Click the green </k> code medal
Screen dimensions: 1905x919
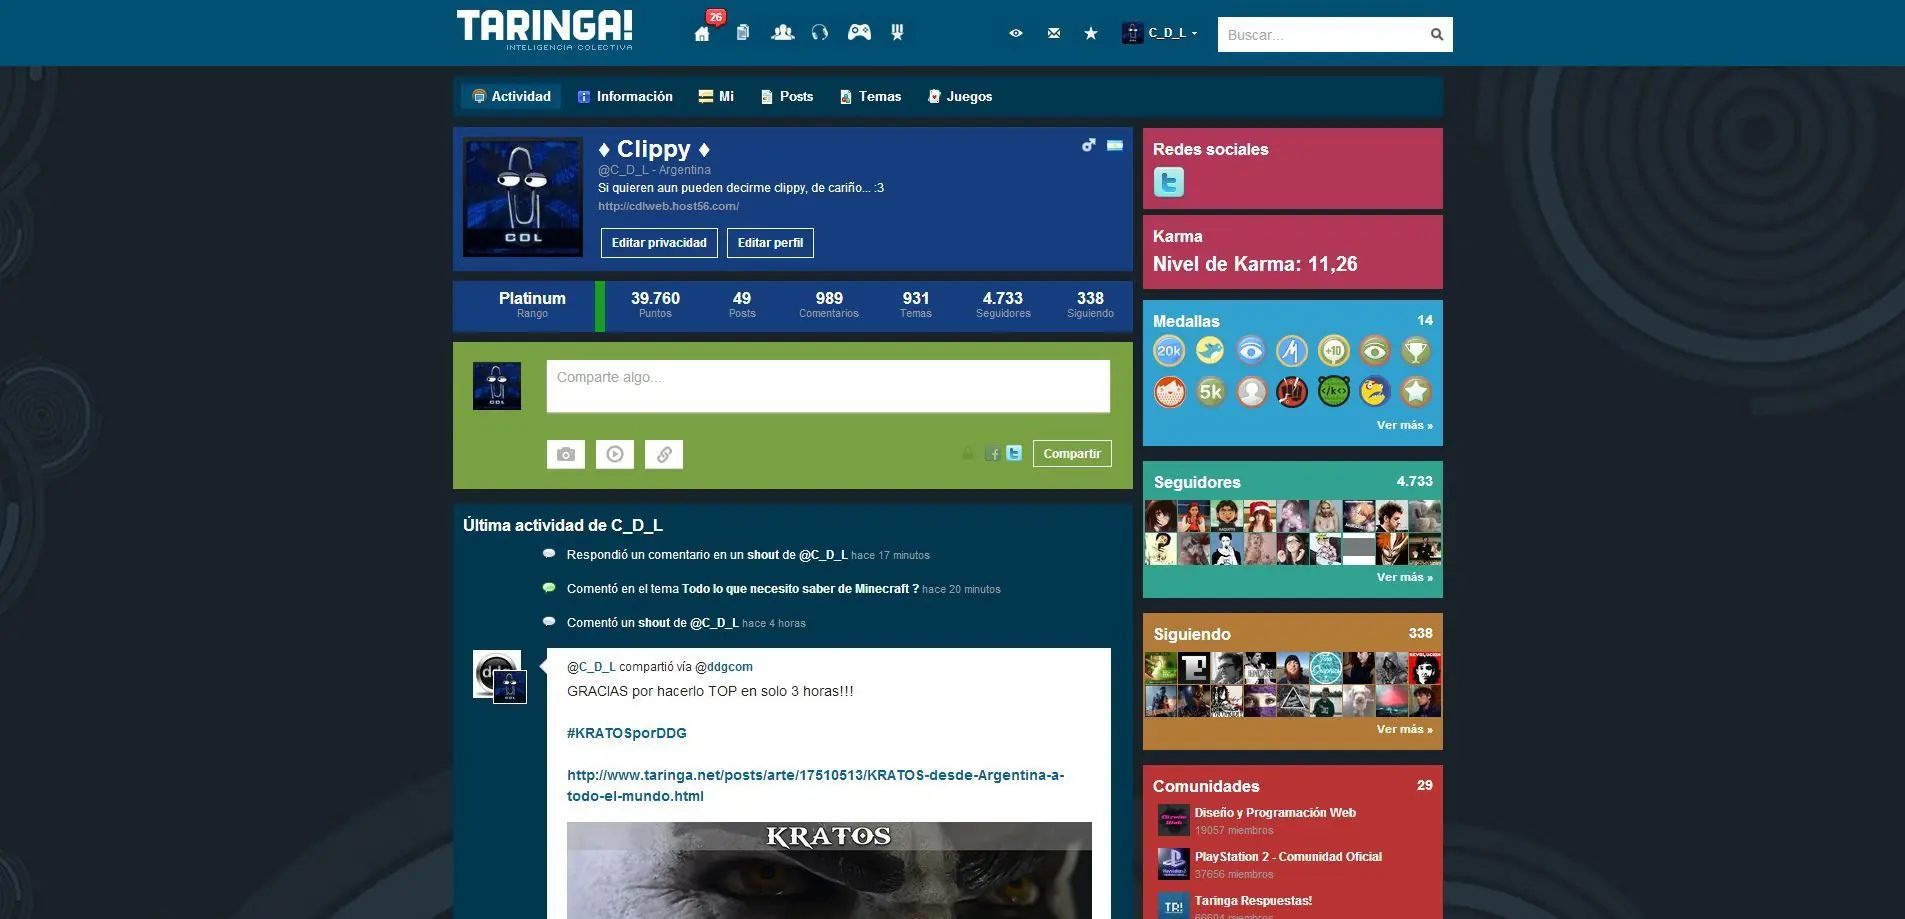coord(1333,392)
